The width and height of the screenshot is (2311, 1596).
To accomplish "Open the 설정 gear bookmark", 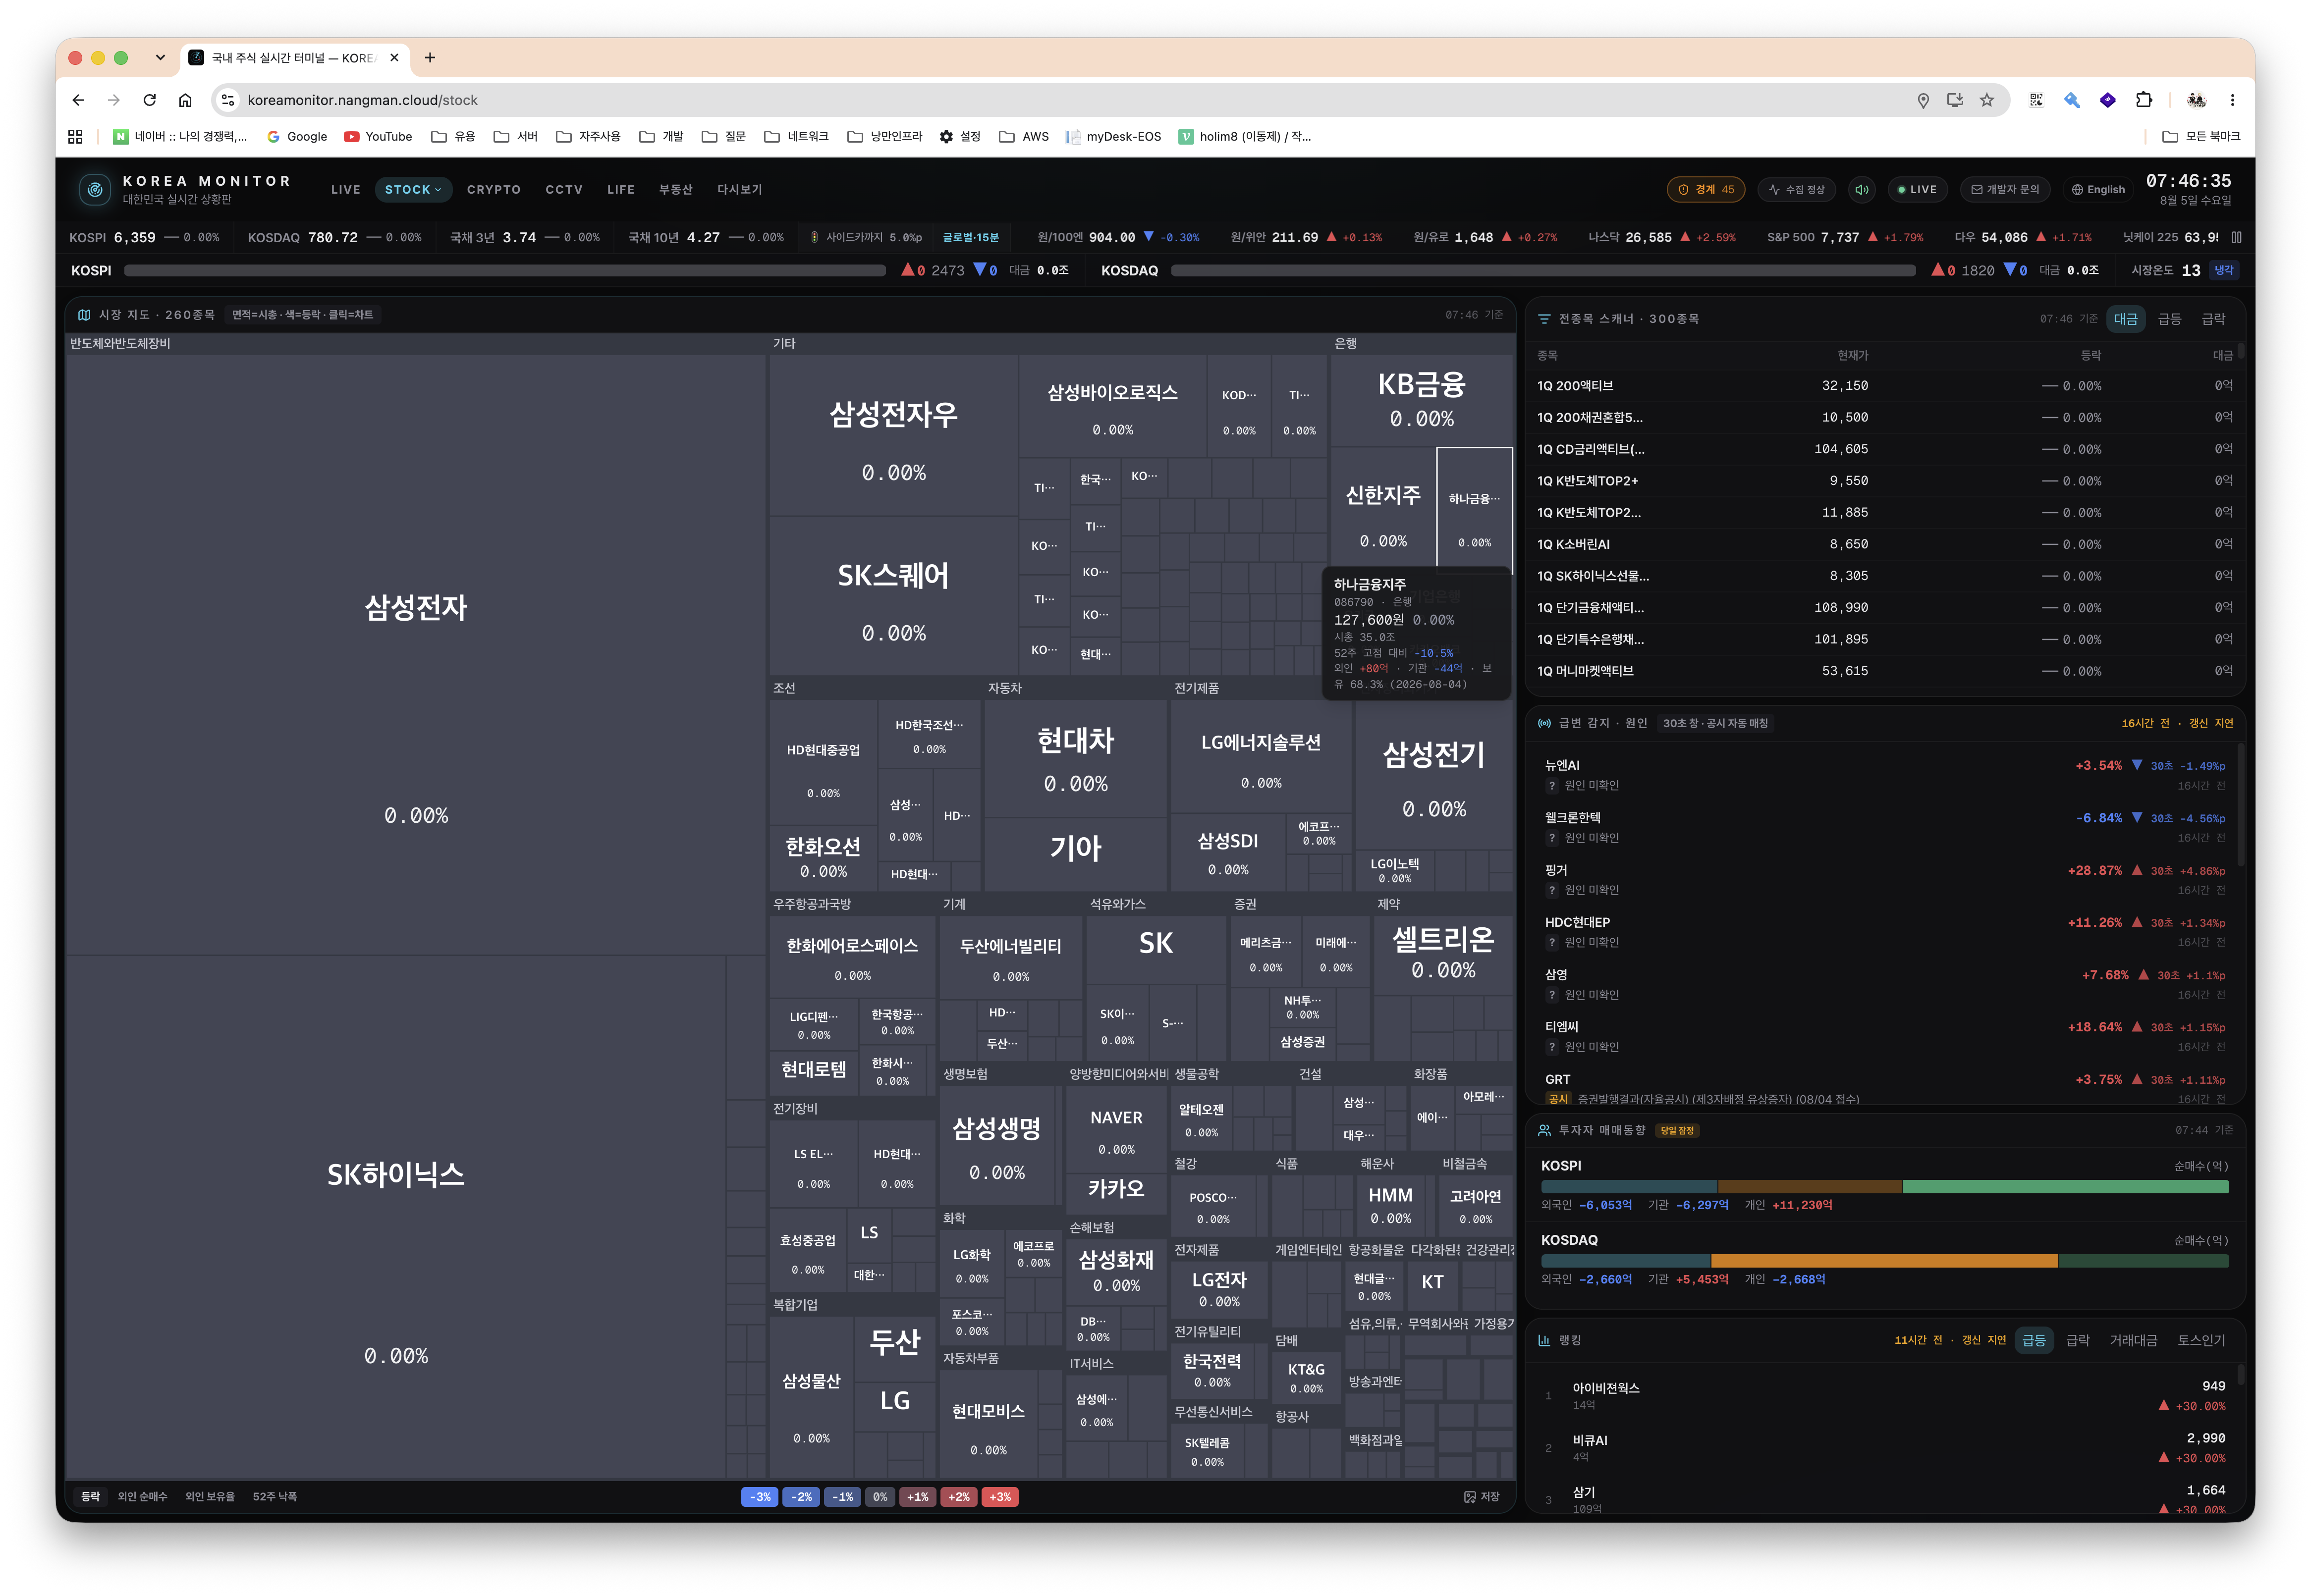I will tap(960, 136).
